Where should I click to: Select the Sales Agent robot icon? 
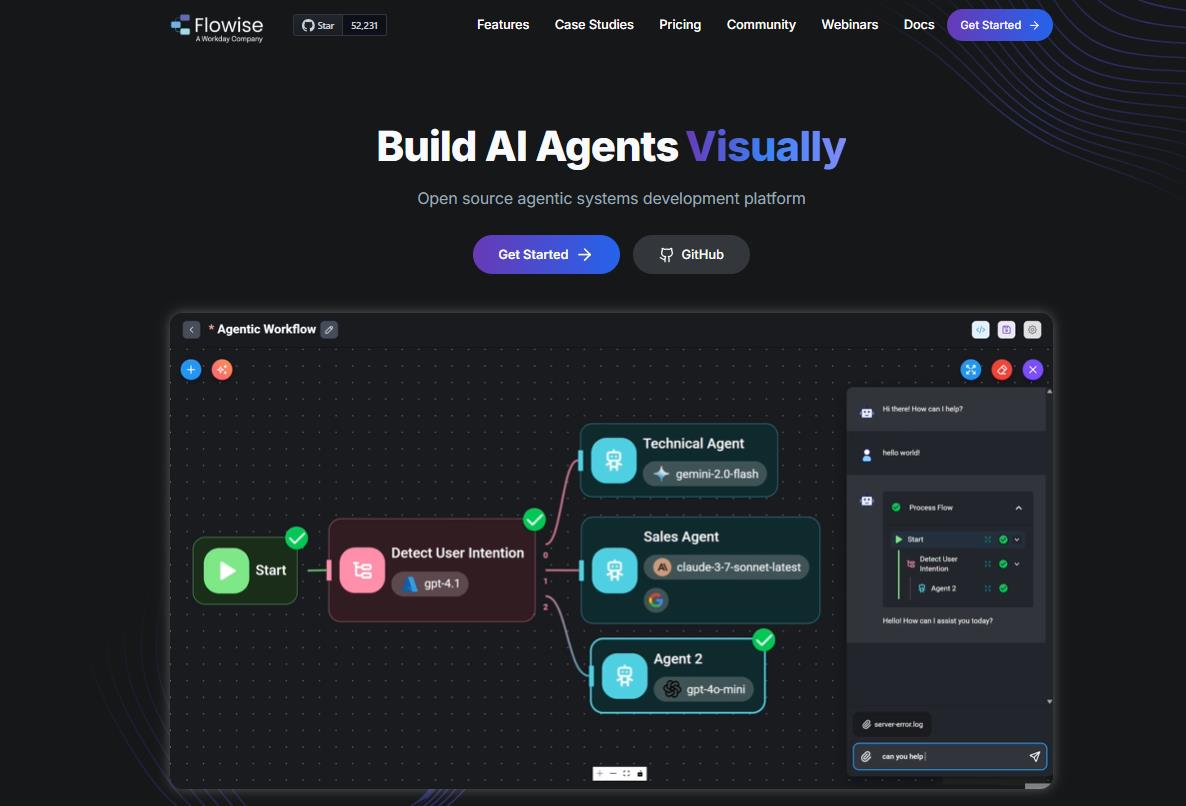pos(614,570)
